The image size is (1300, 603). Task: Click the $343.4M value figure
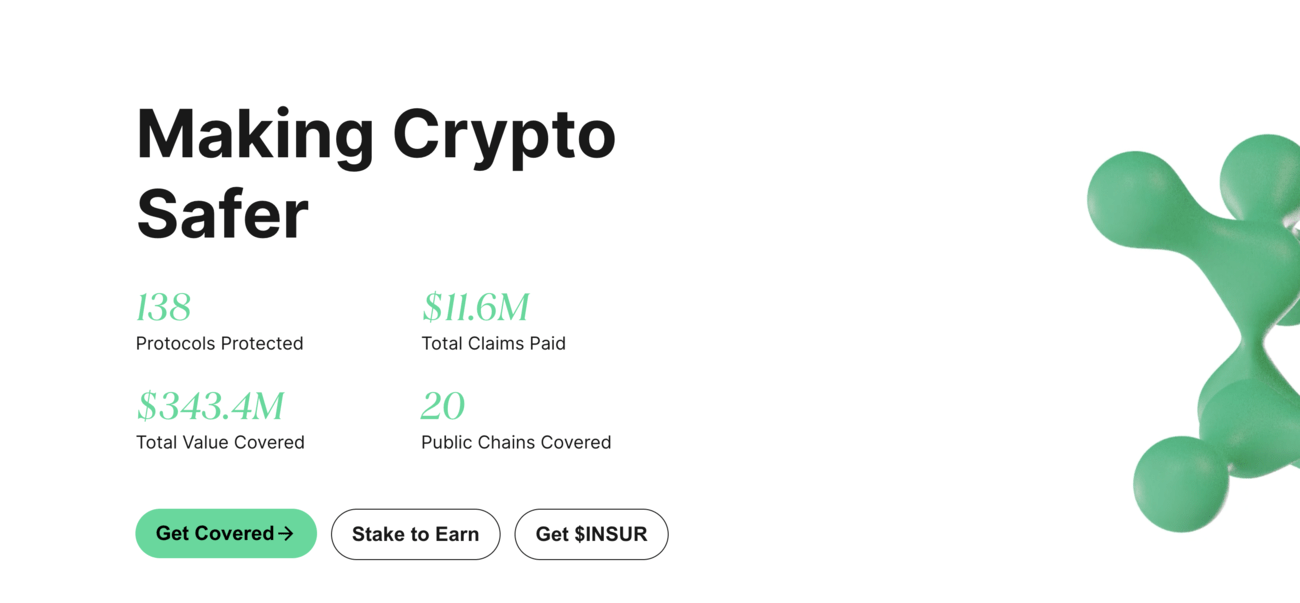[210, 407]
